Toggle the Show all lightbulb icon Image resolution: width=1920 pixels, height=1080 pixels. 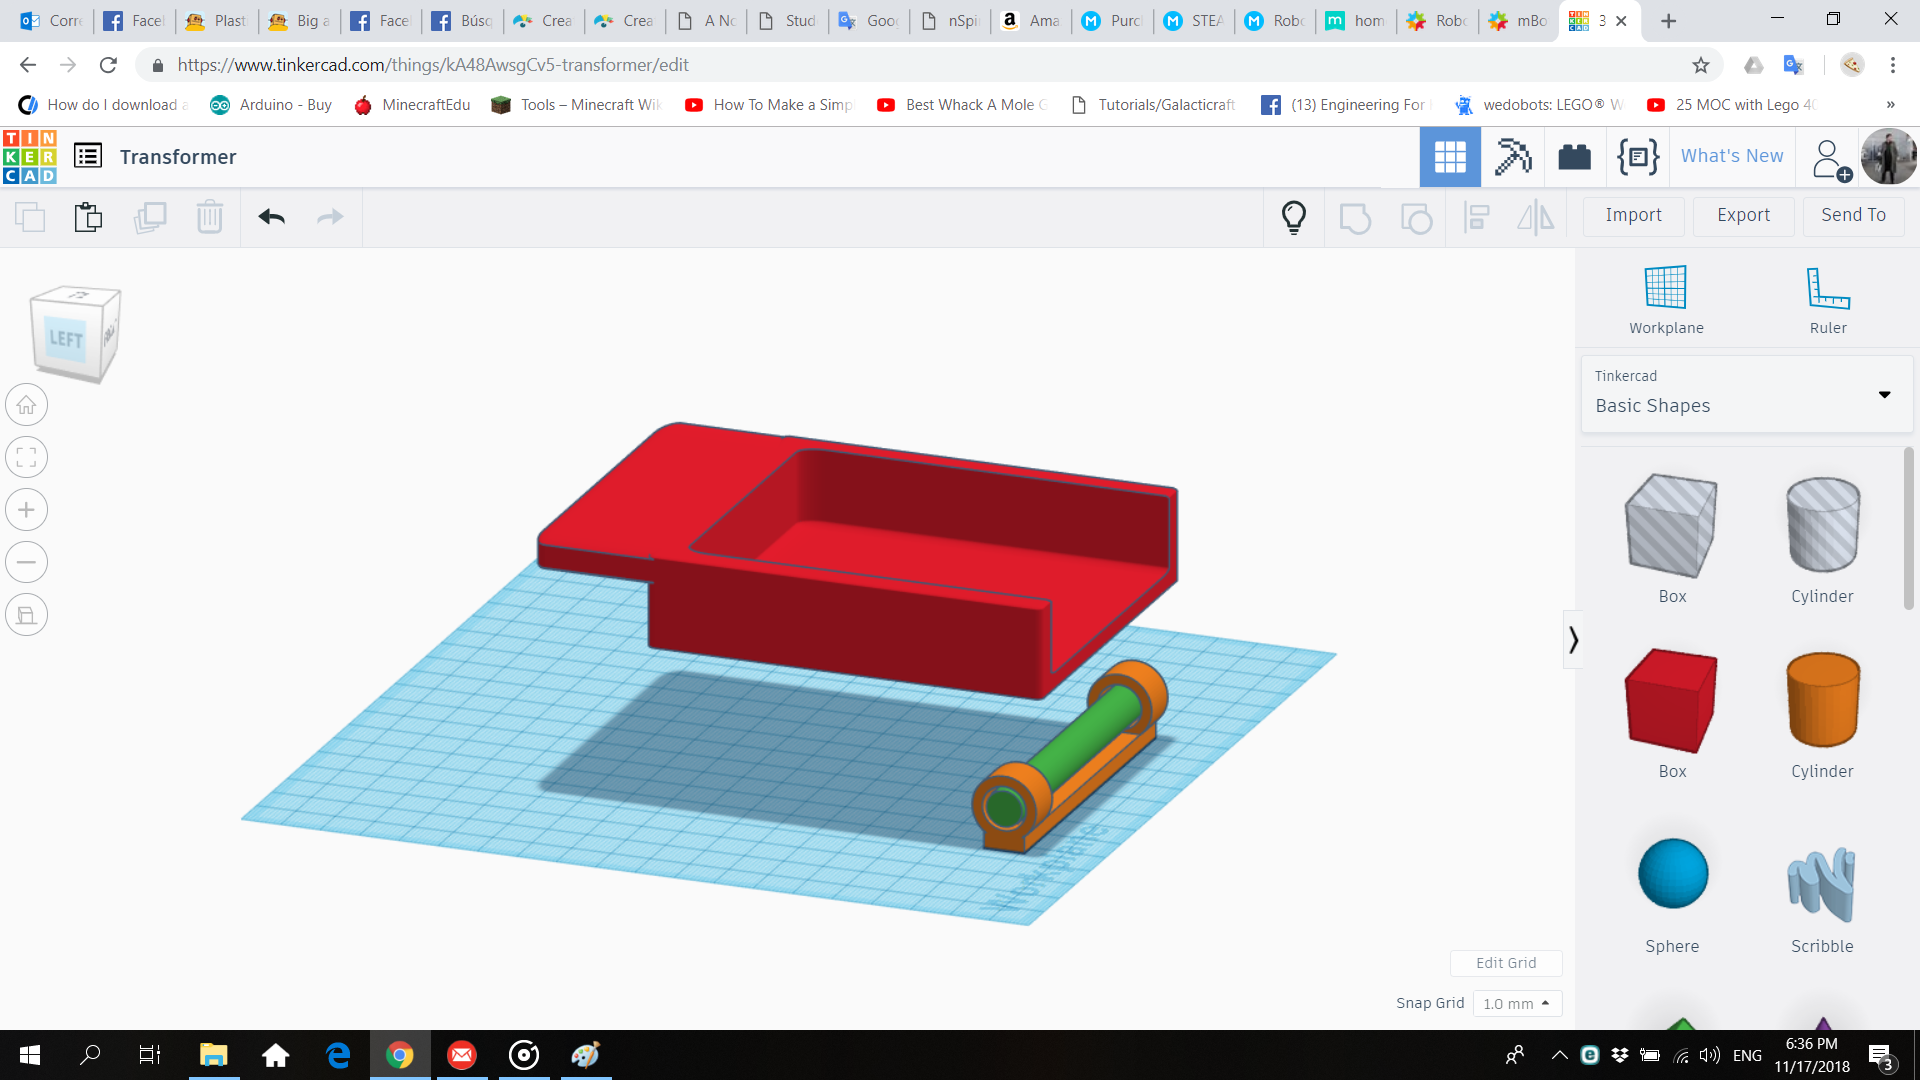(1293, 217)
